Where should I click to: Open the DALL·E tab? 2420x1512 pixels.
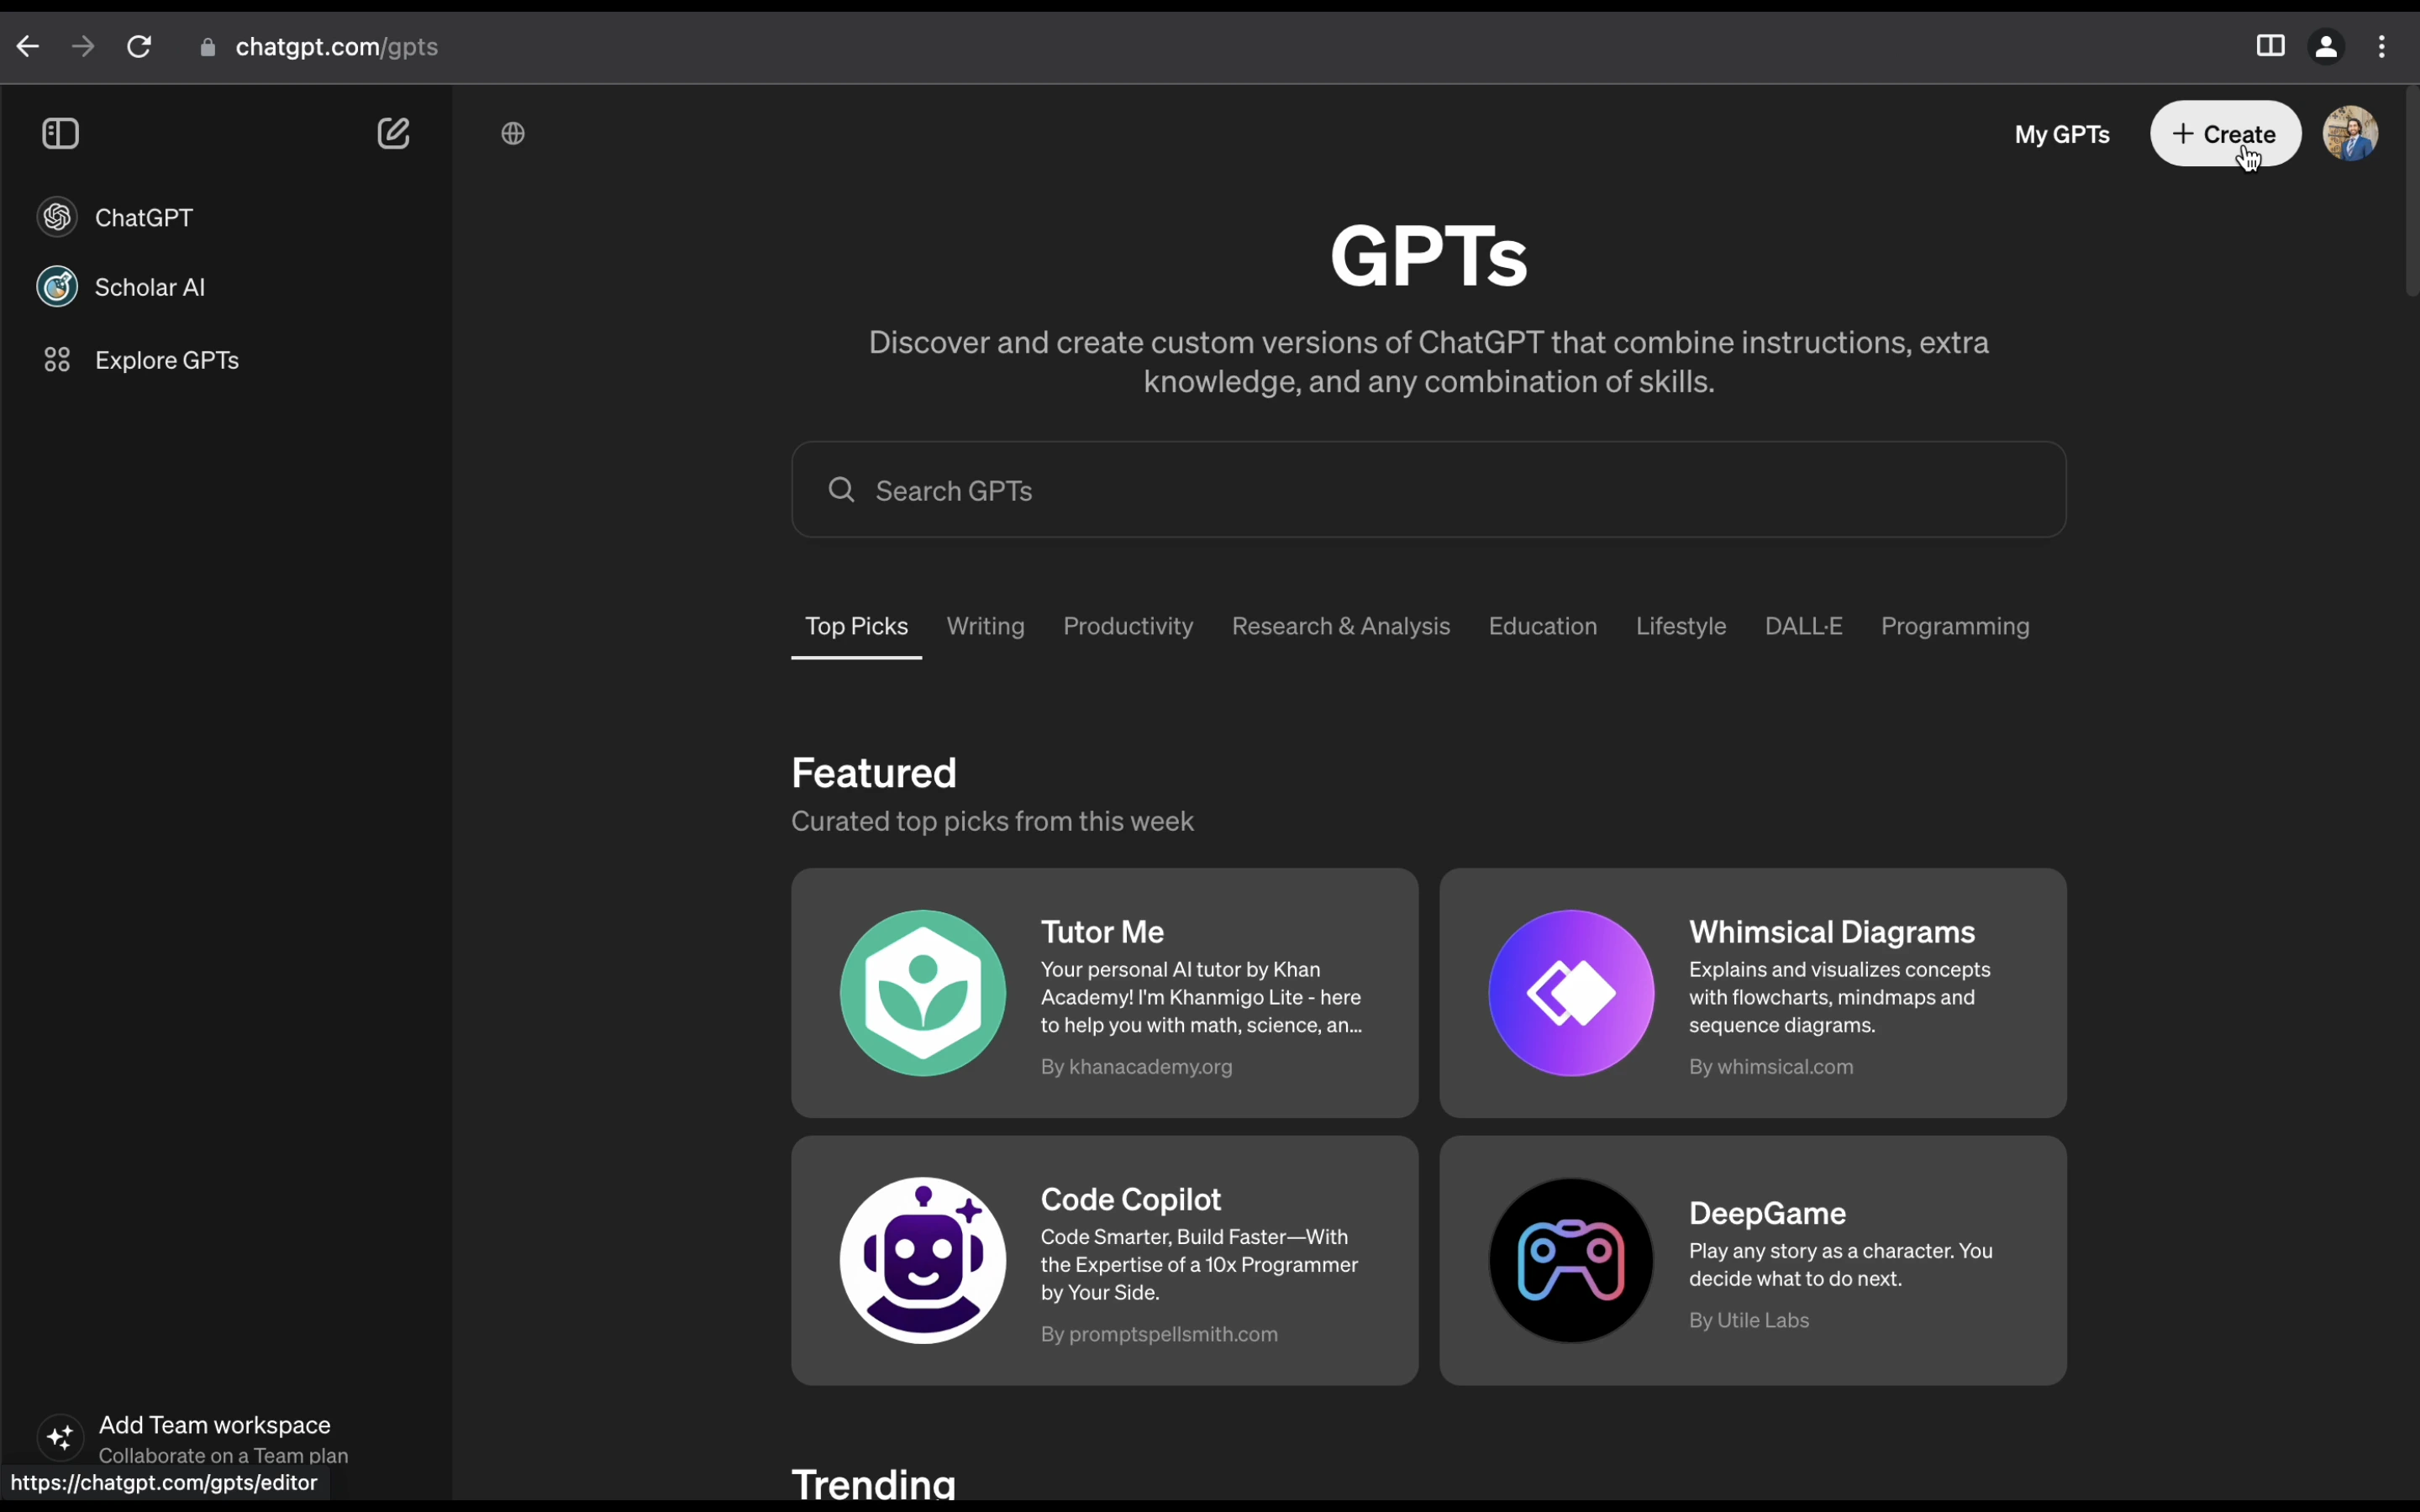(1804, 627)
